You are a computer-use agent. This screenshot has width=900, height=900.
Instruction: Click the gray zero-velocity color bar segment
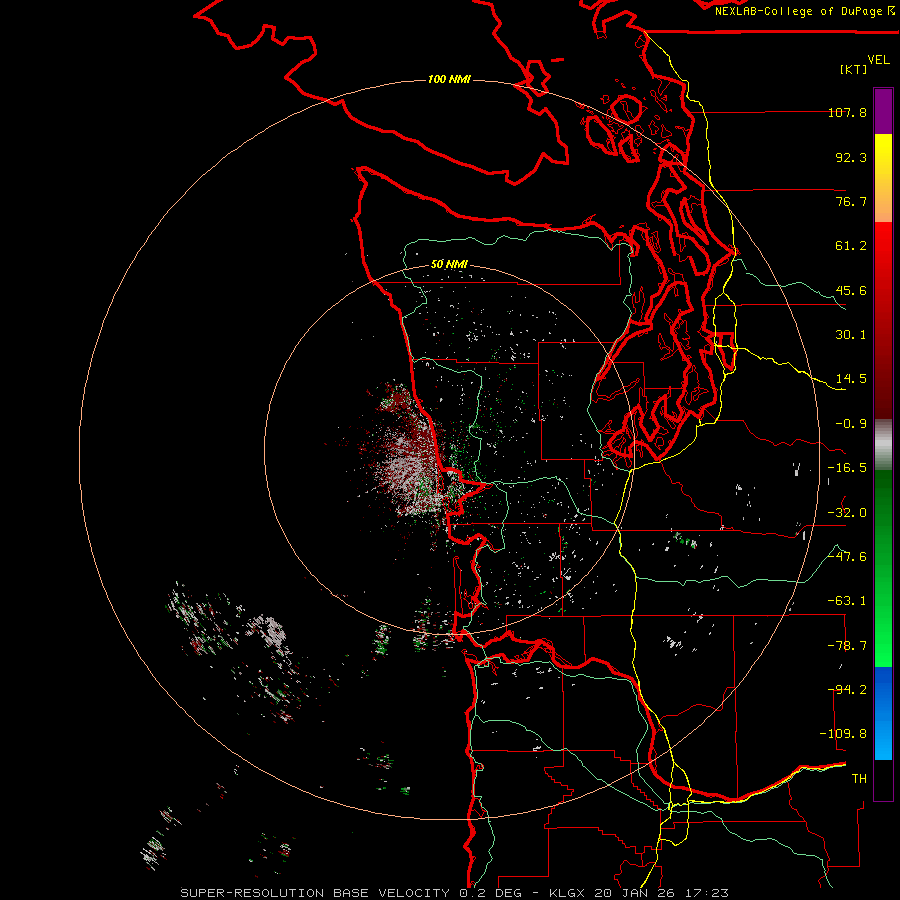click(x=883, y=445)
